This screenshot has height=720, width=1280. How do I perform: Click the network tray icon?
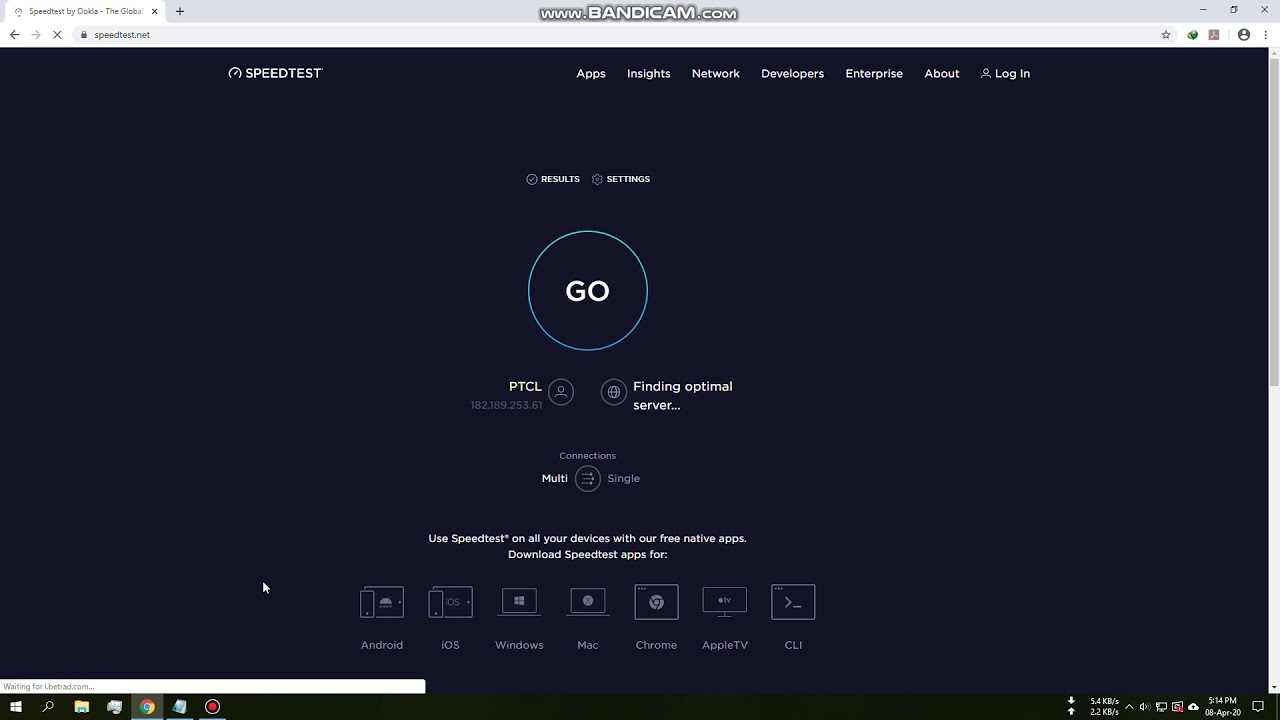1161,707
